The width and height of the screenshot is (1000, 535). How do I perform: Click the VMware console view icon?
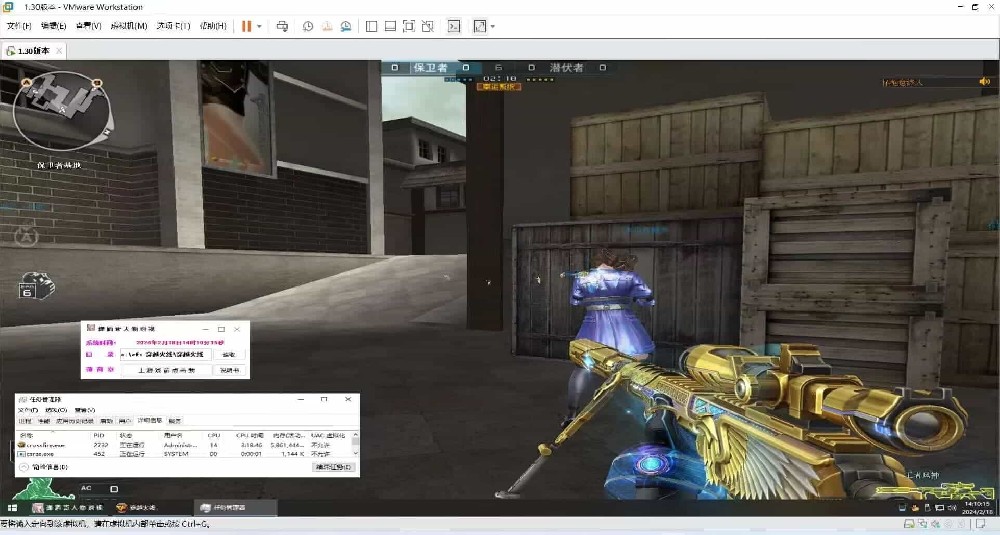(454, 26)
